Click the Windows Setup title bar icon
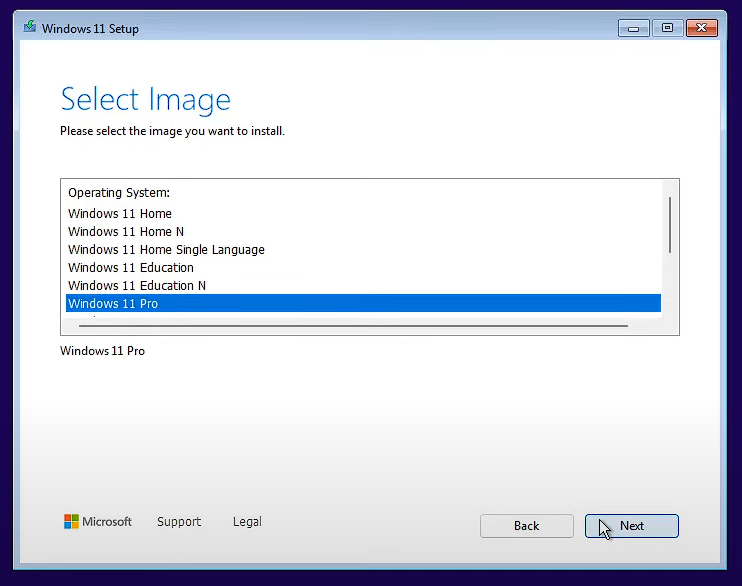This screenshot has height=586, width=742. click(30, 27)
